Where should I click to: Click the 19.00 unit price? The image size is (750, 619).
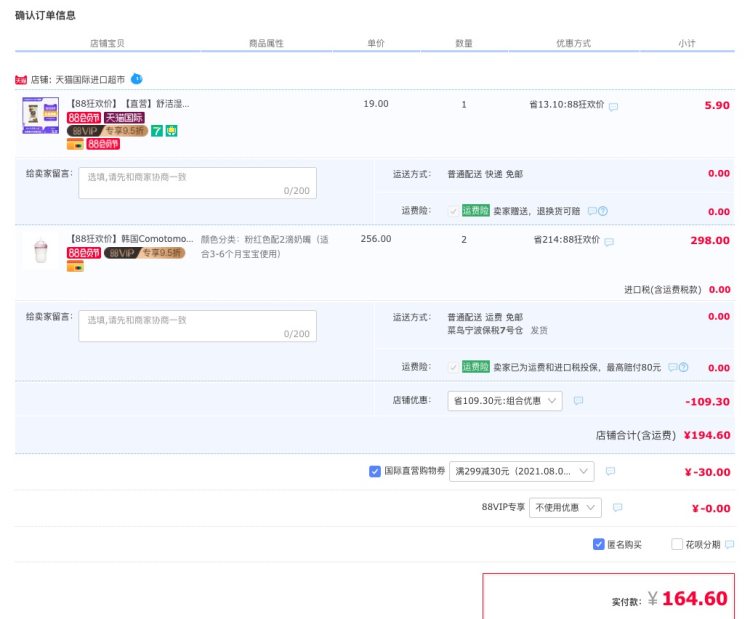coord(376,104)
